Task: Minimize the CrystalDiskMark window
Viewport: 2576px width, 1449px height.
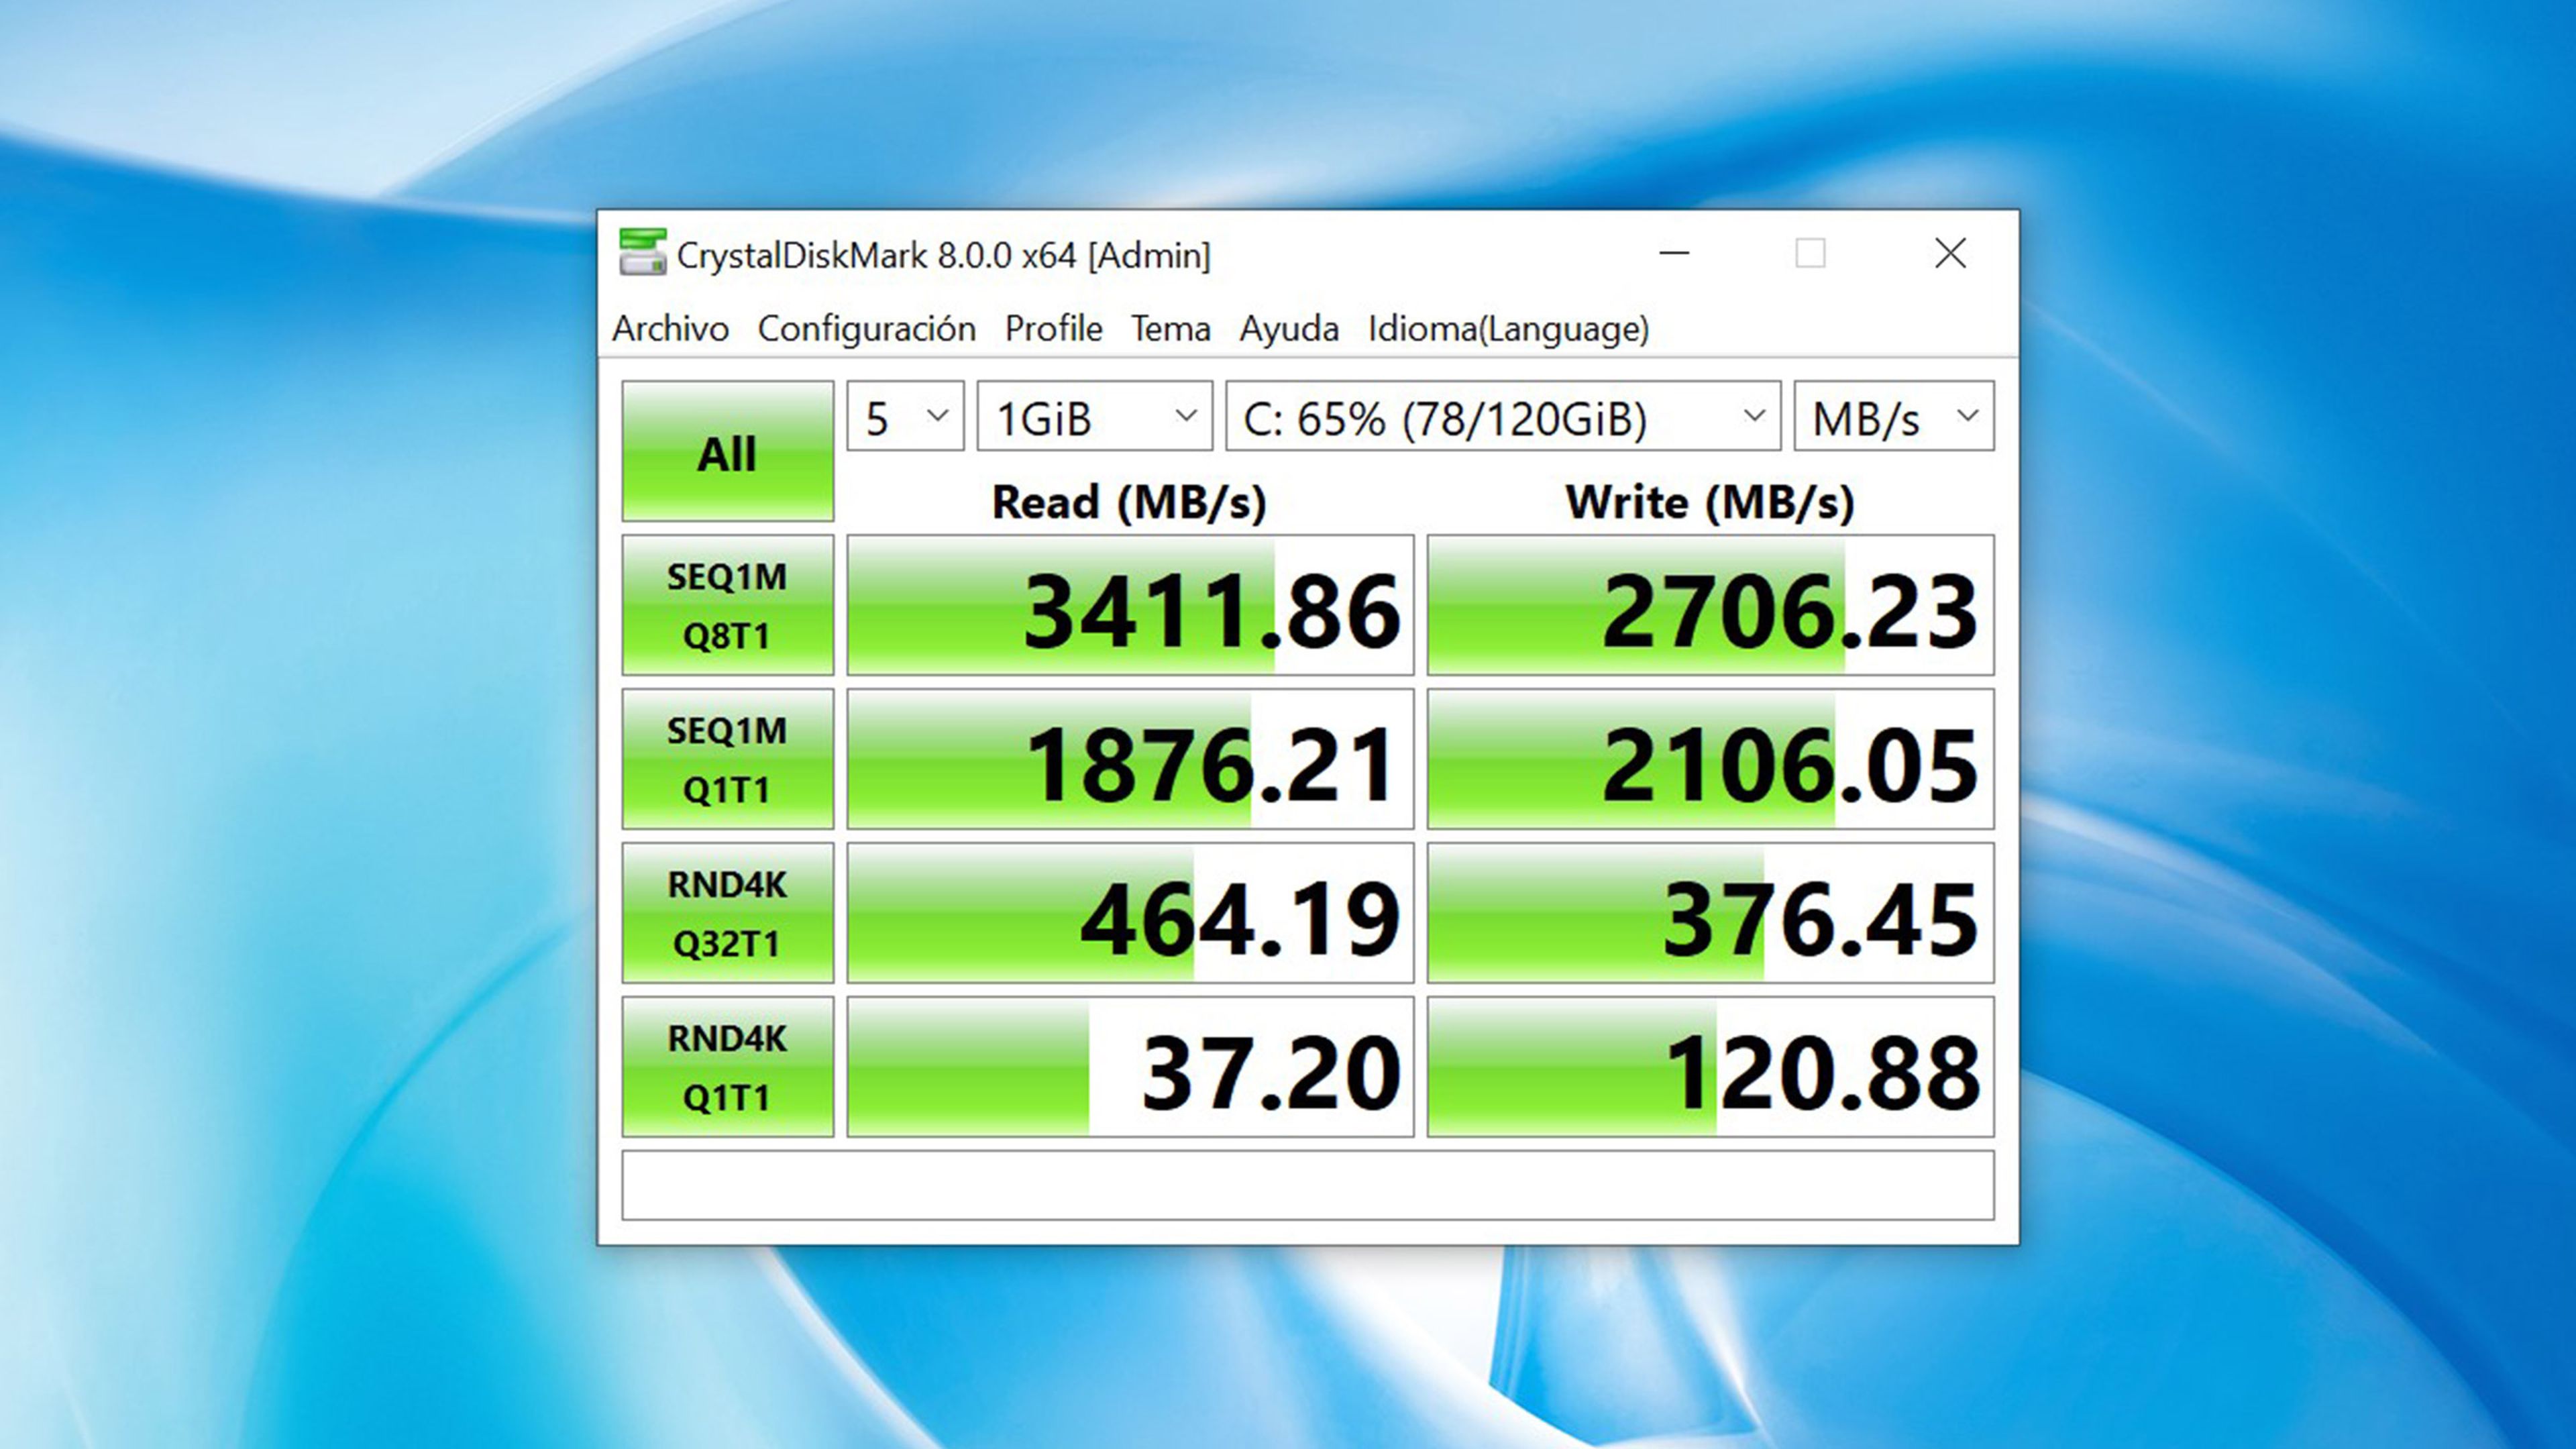Action: pos(1674,254)
